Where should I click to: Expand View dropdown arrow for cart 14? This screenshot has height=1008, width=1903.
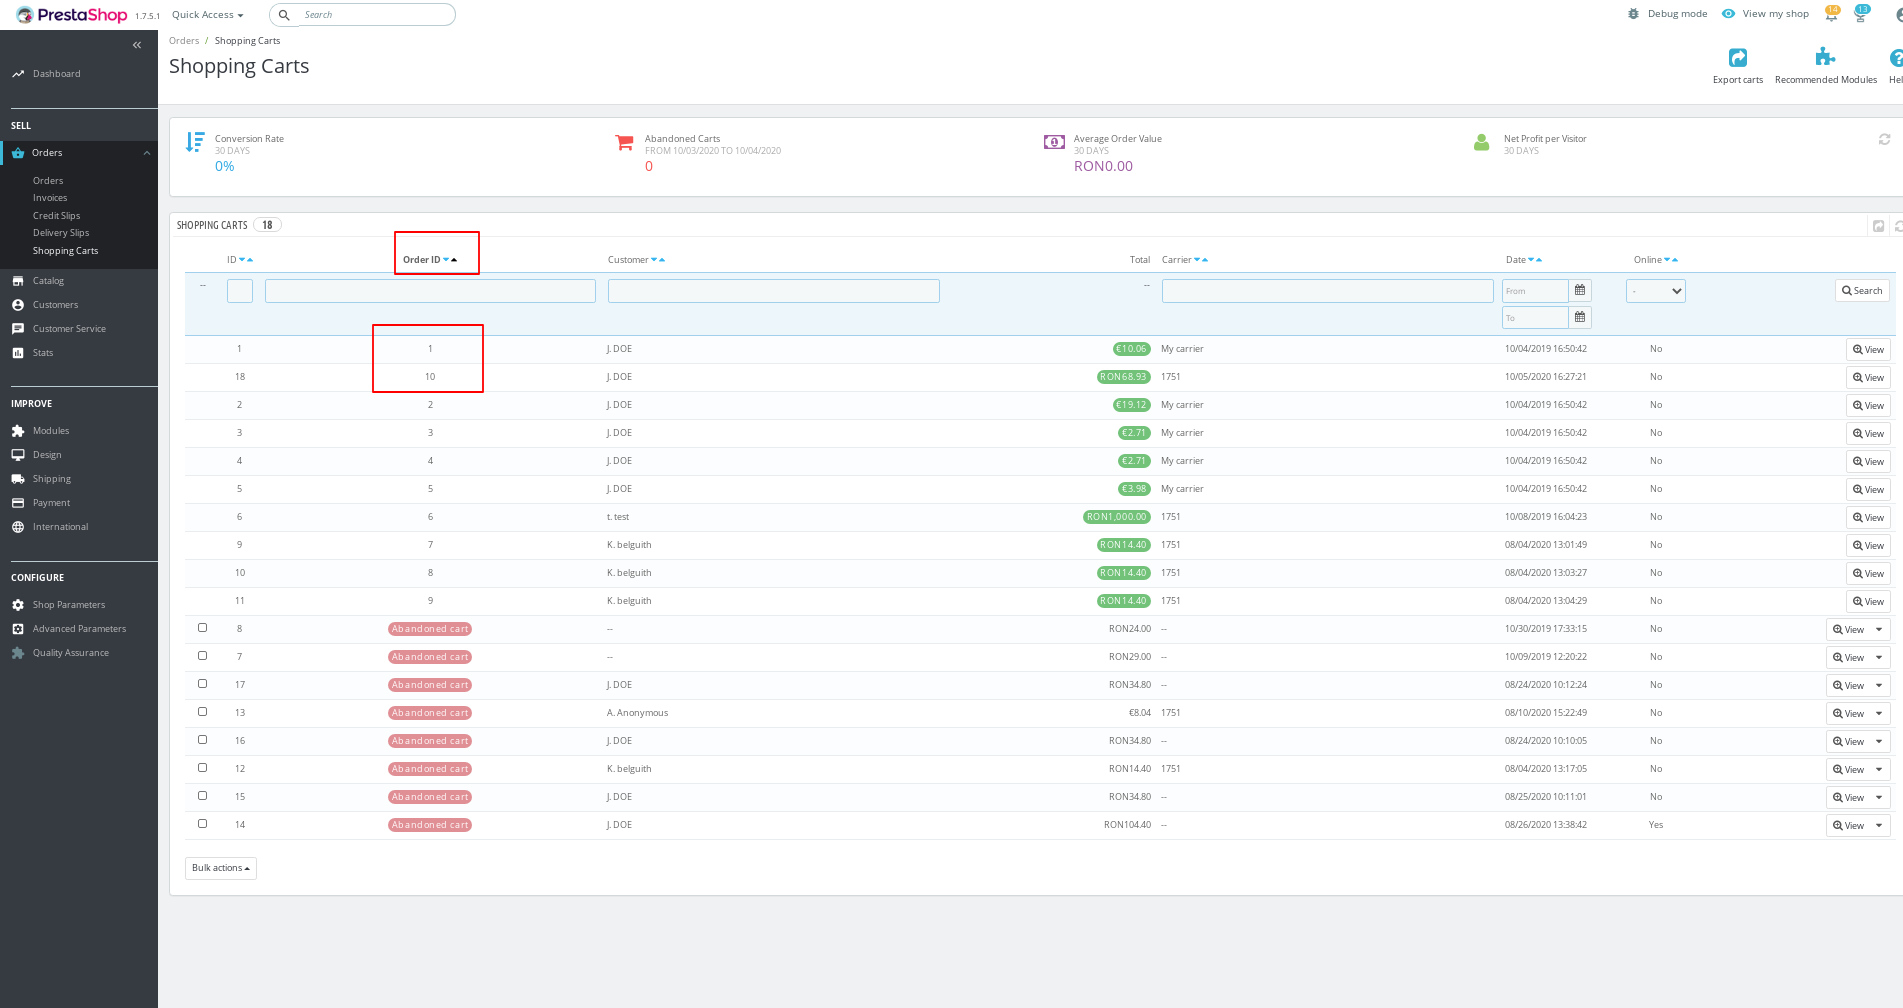[1879, 826]
